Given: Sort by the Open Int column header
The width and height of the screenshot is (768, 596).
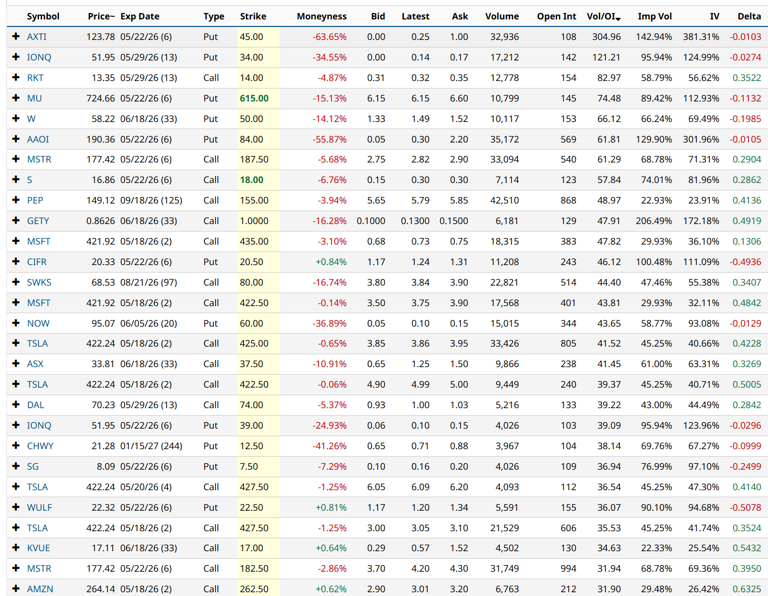Looking at the screenshot, I should pyautogui.click(x=556, y=16).
